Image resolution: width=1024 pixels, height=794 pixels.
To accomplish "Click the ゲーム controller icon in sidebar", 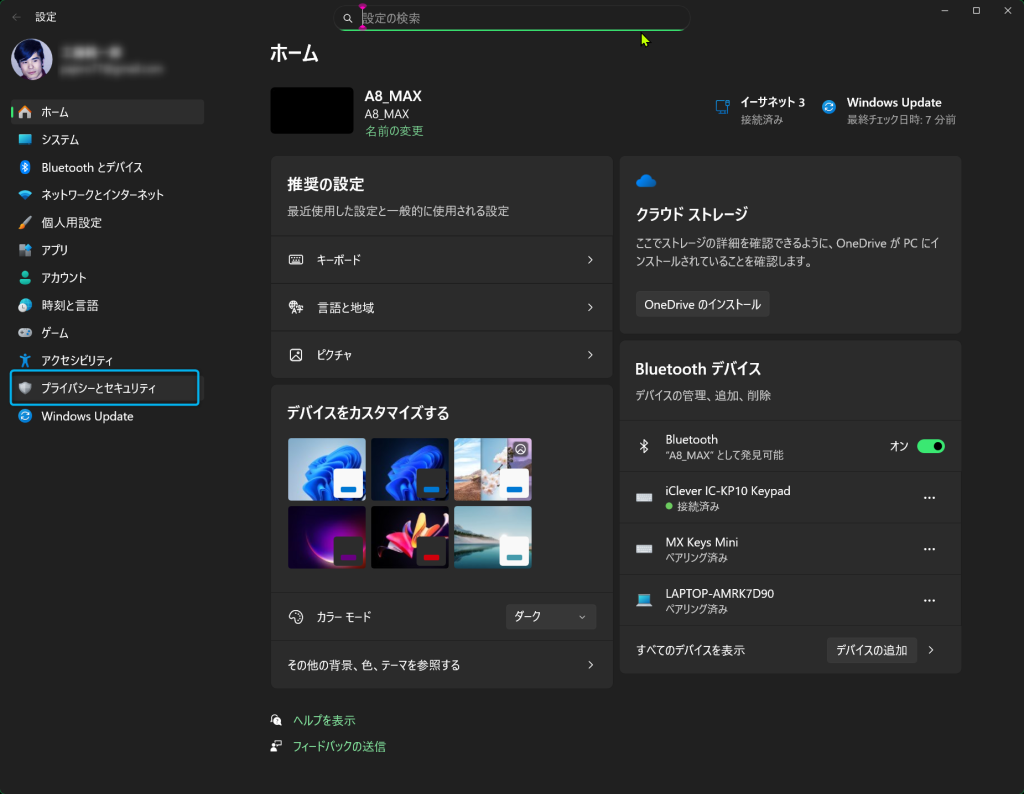I will 25,332.
